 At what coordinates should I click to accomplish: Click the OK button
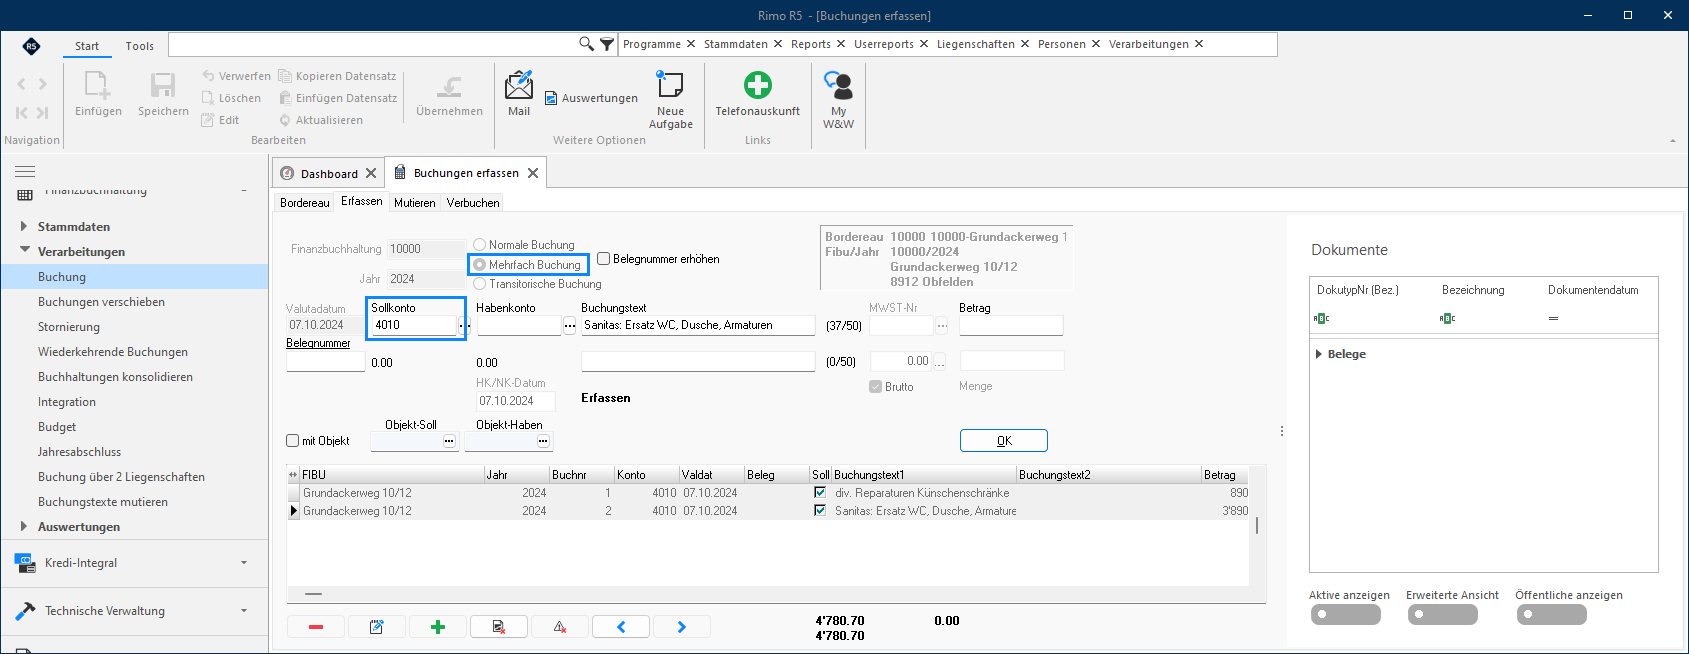point(1004,441)
